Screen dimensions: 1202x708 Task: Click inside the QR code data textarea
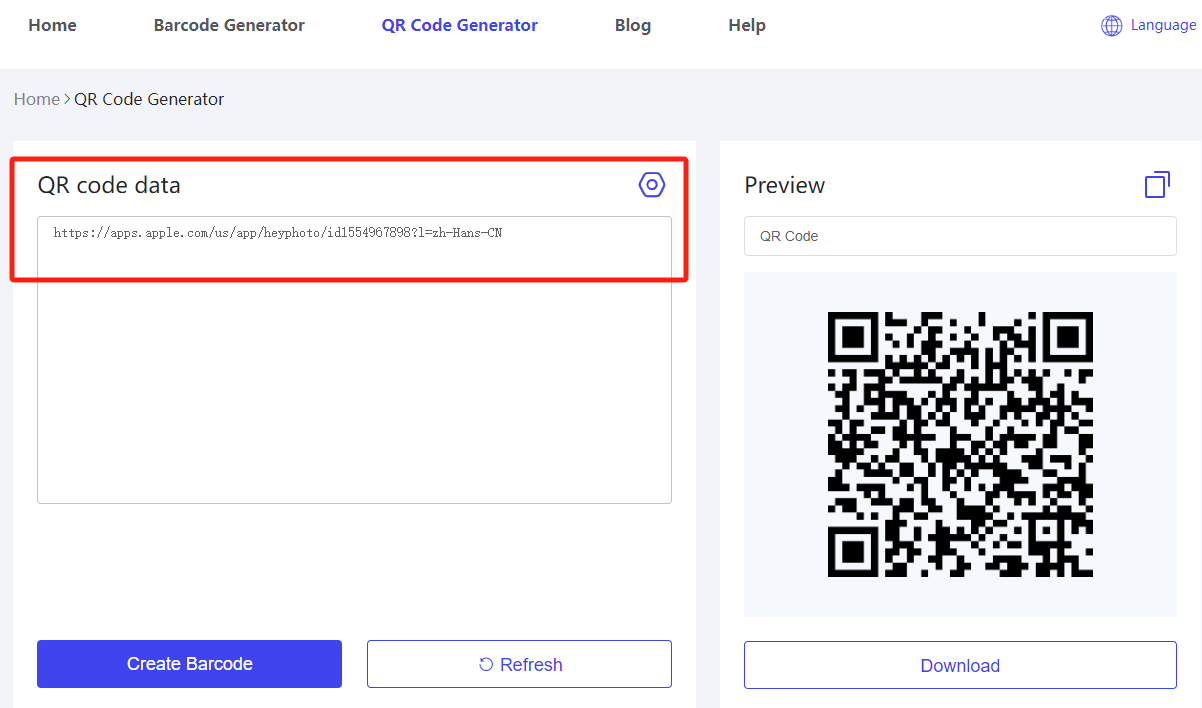coord(354,380)
